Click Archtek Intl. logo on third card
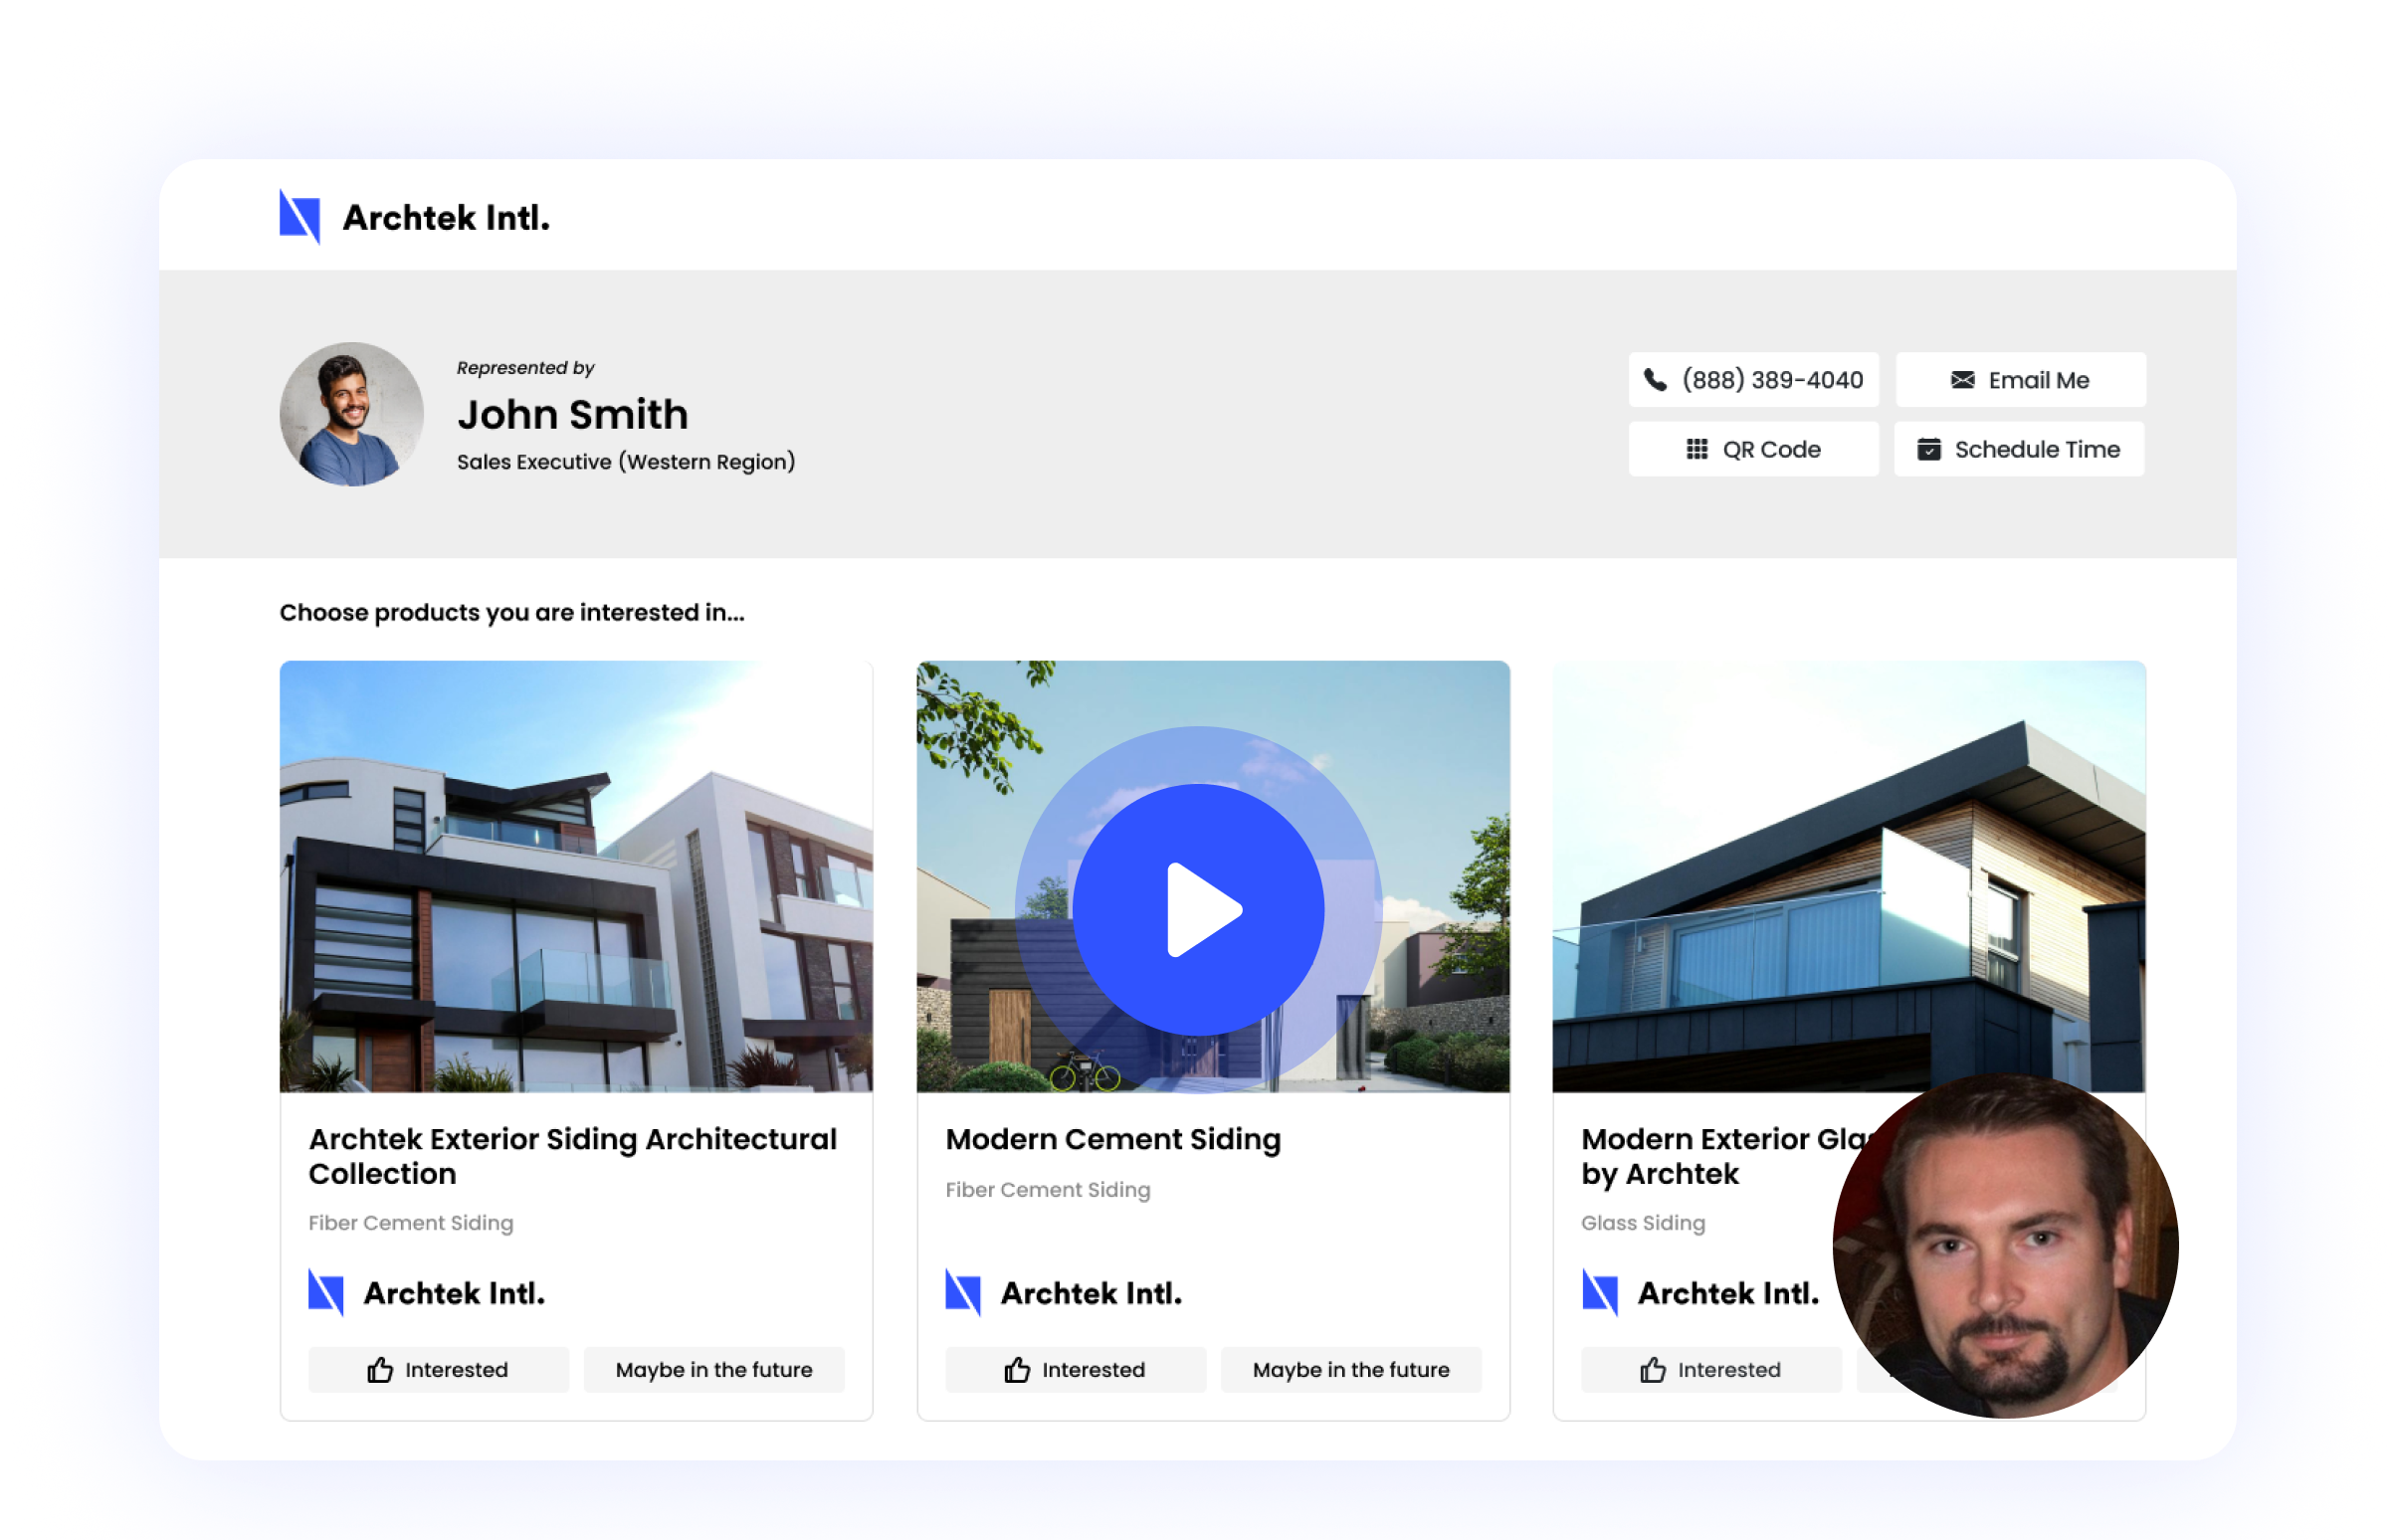2396x1540 pixels. (1700, 1292)
